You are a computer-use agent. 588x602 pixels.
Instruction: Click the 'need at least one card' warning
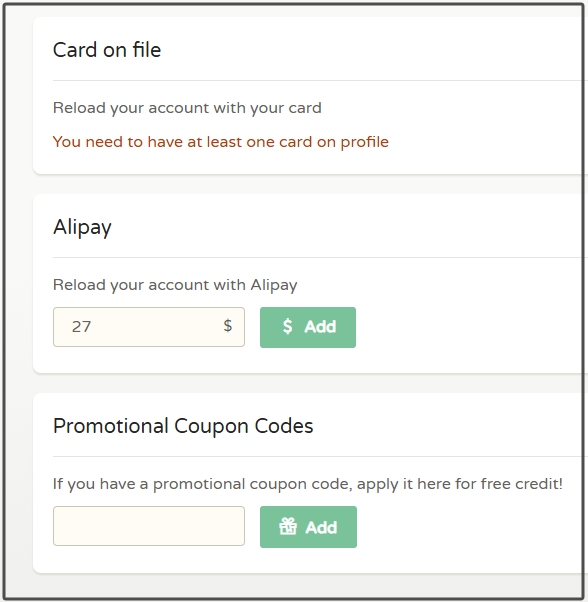point(221,142)
